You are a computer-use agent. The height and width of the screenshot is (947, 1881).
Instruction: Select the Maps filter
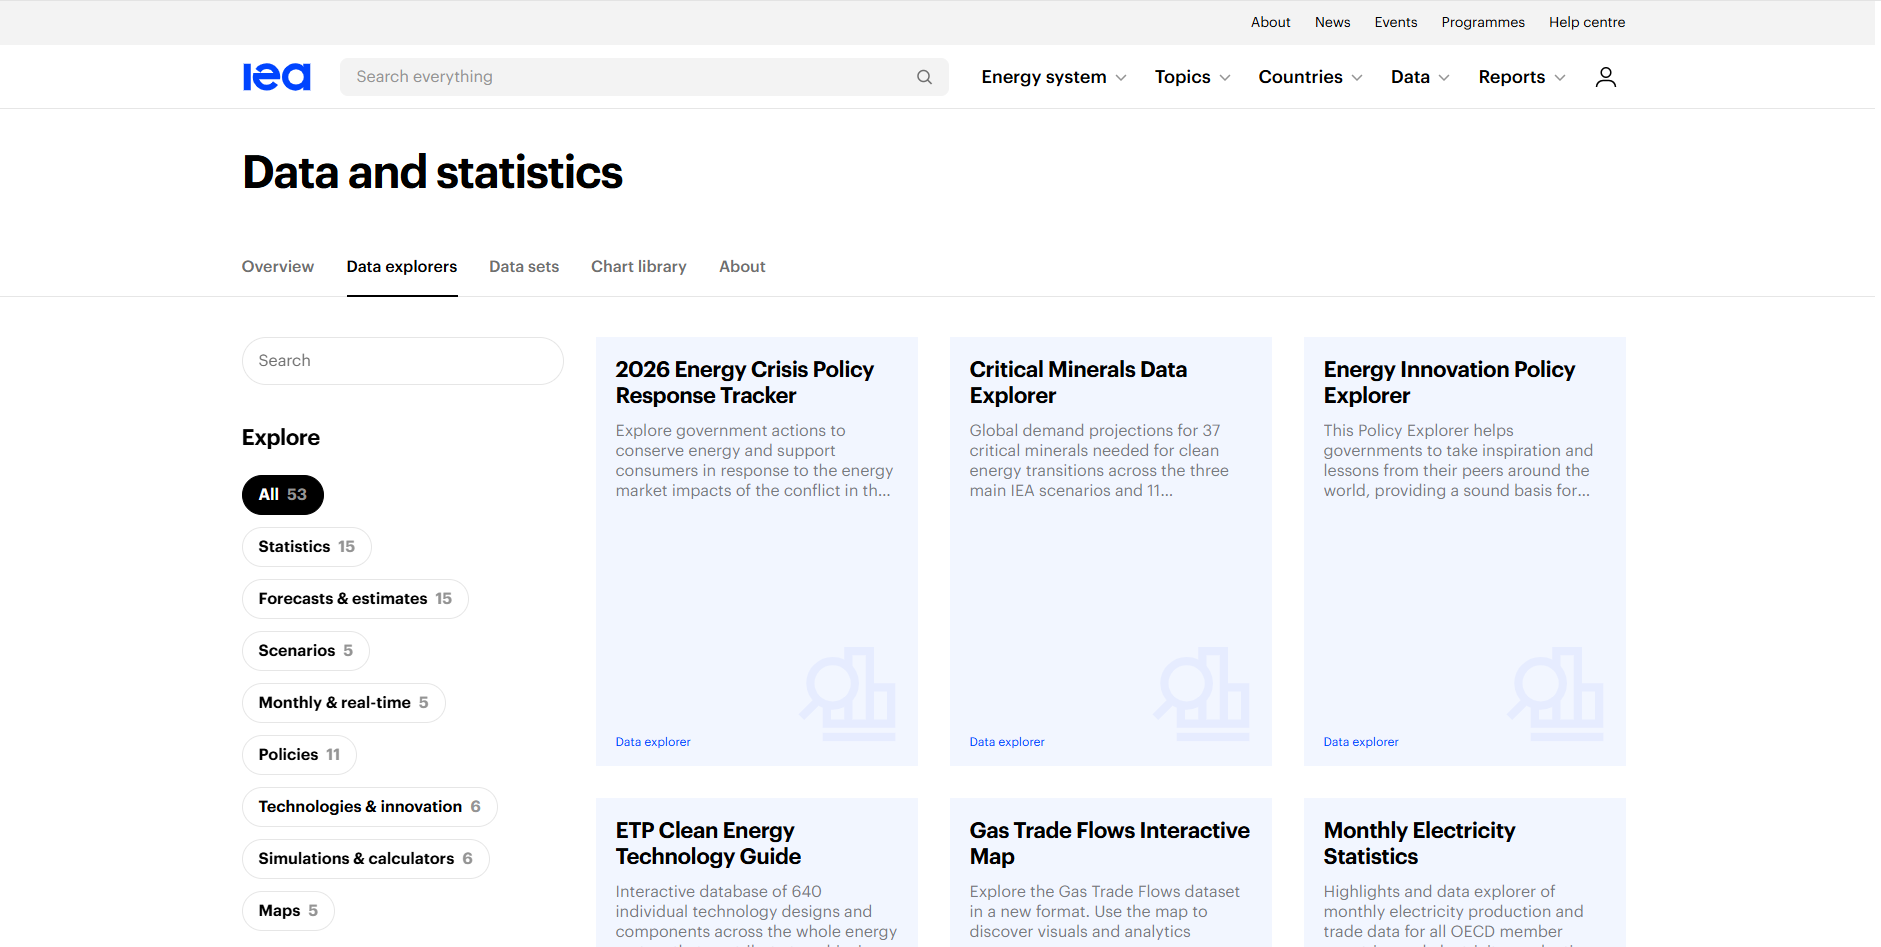pyautogui.click(x=288, y=911)
